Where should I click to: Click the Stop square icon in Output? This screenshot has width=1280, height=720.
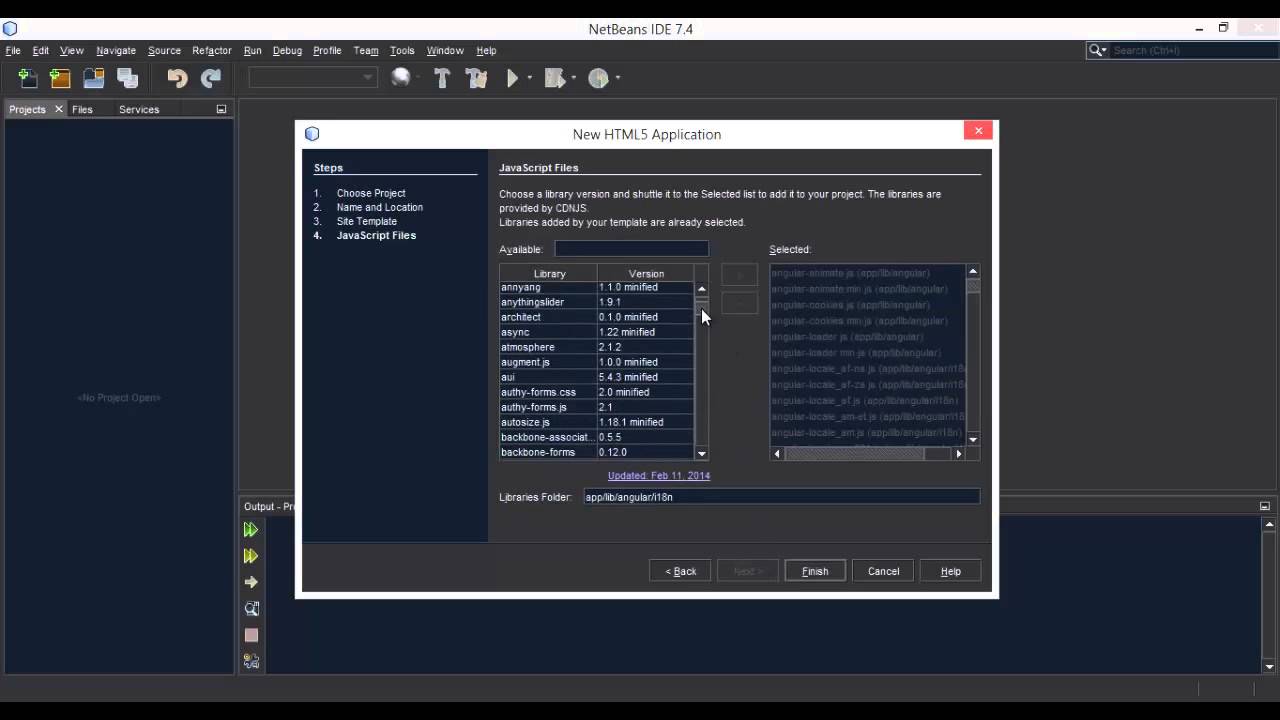tap(251, 635)
